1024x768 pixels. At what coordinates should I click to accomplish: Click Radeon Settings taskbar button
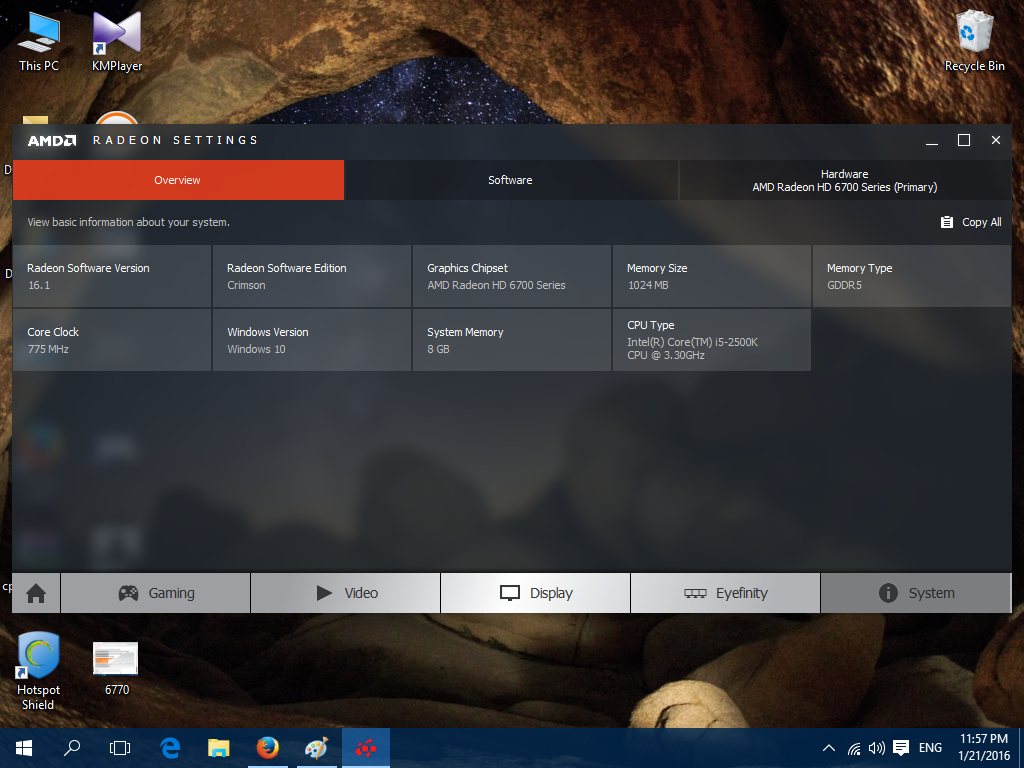coord(366,748)
